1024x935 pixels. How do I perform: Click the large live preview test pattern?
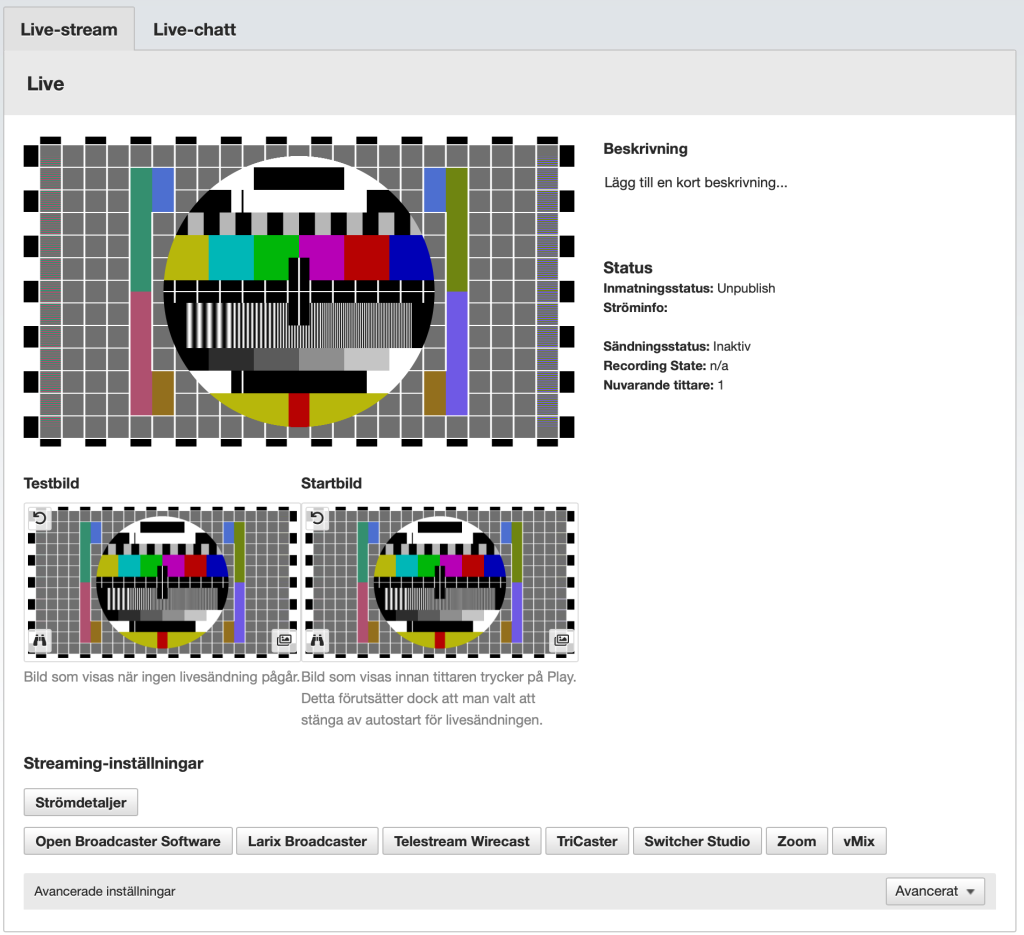(299, 291)
